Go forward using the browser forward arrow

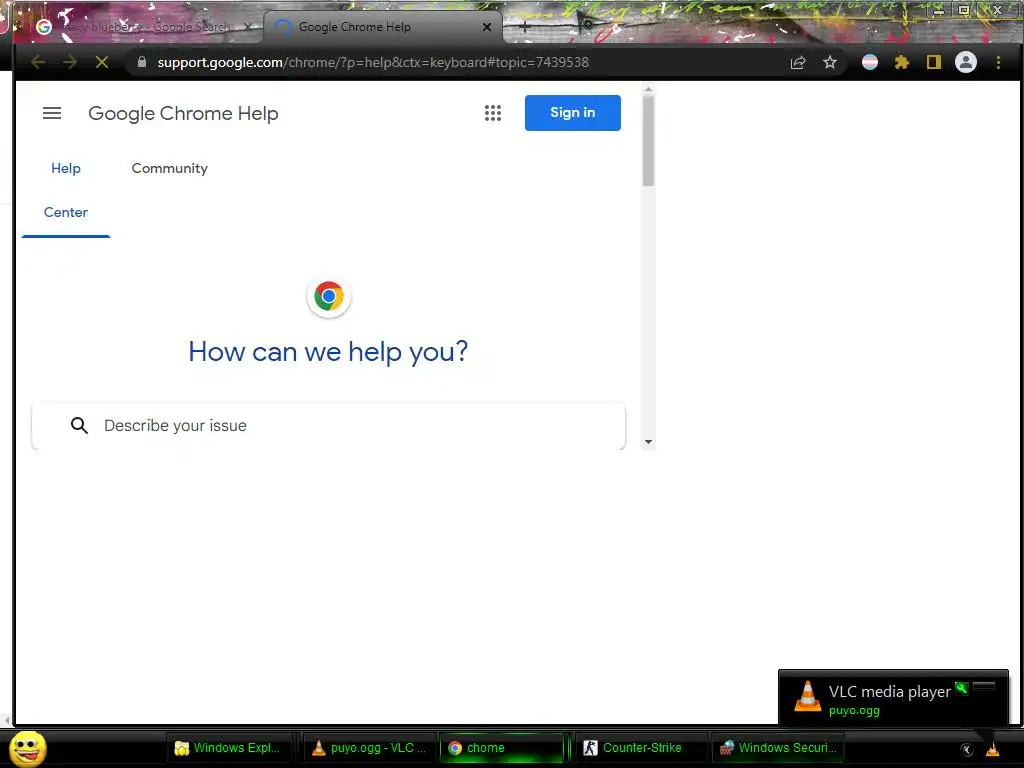click(x=70, y=62)
